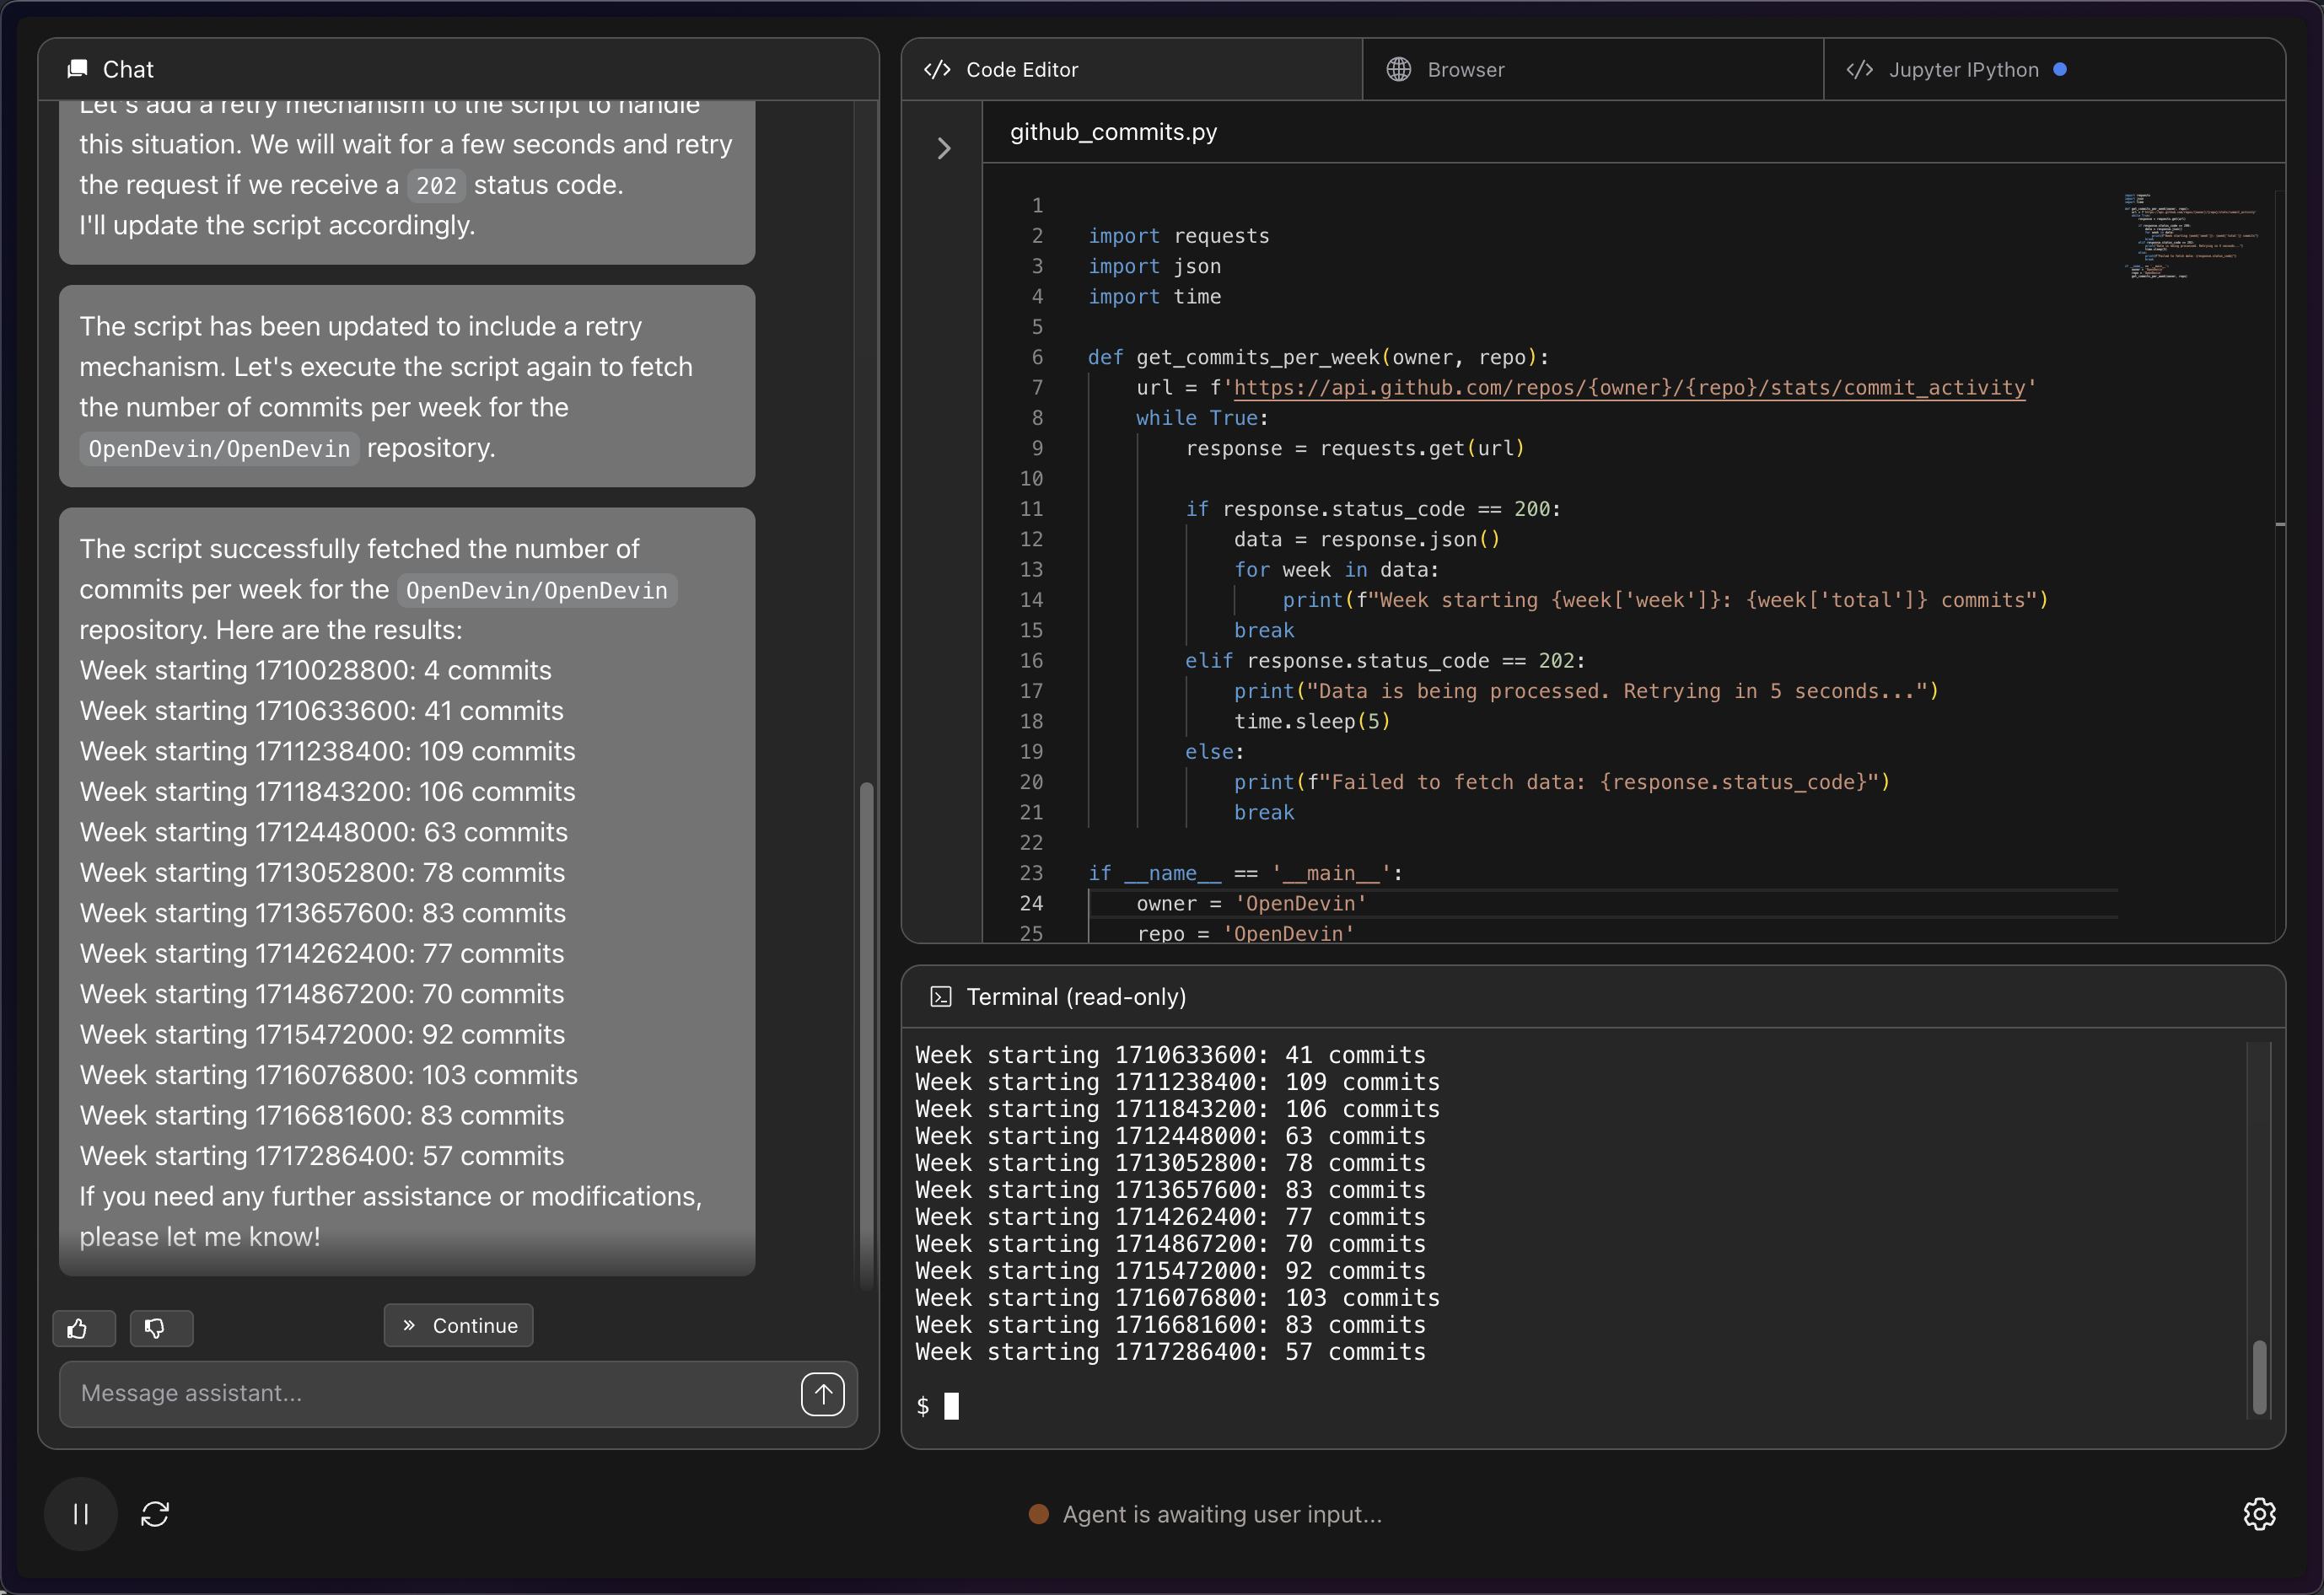
Task: Click the 'while True:' code line
Action: tap(1202, 418)
